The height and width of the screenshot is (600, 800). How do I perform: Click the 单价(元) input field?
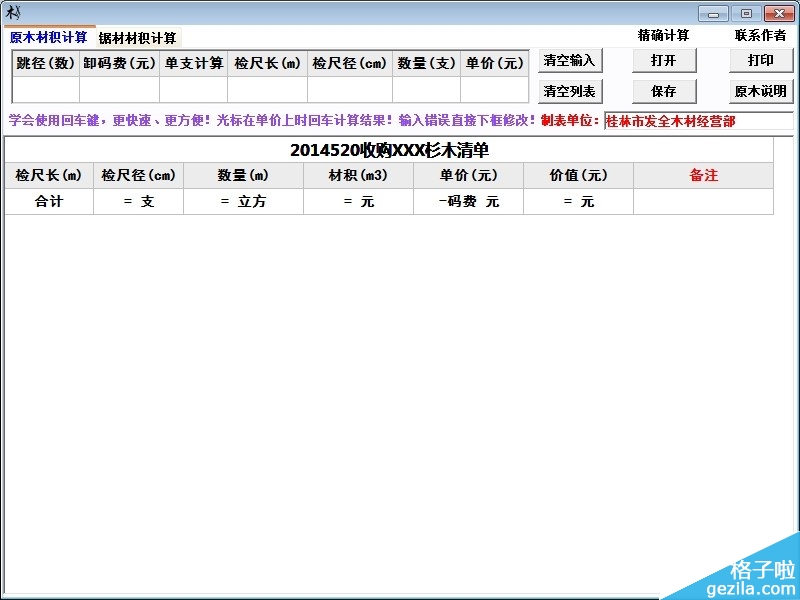(494, 89)
